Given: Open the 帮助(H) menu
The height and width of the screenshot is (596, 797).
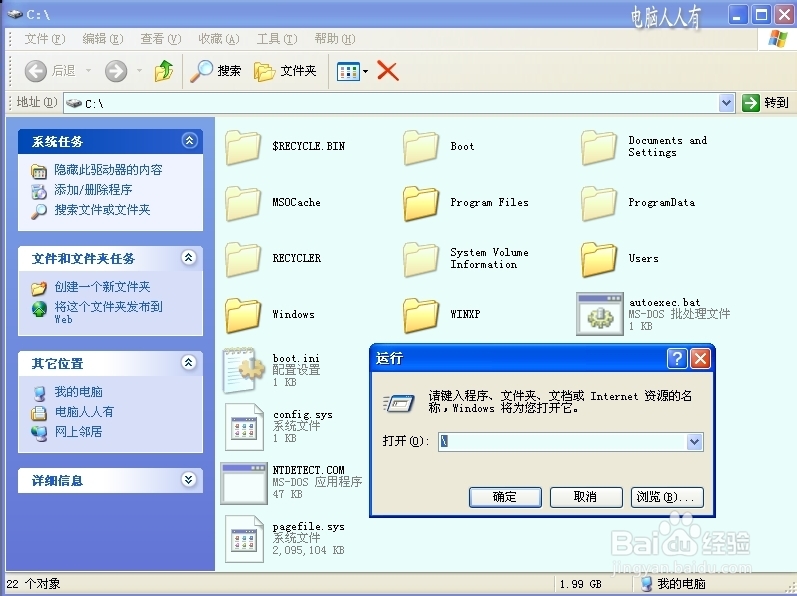Looking at the screenshot, I should [334, 39].
